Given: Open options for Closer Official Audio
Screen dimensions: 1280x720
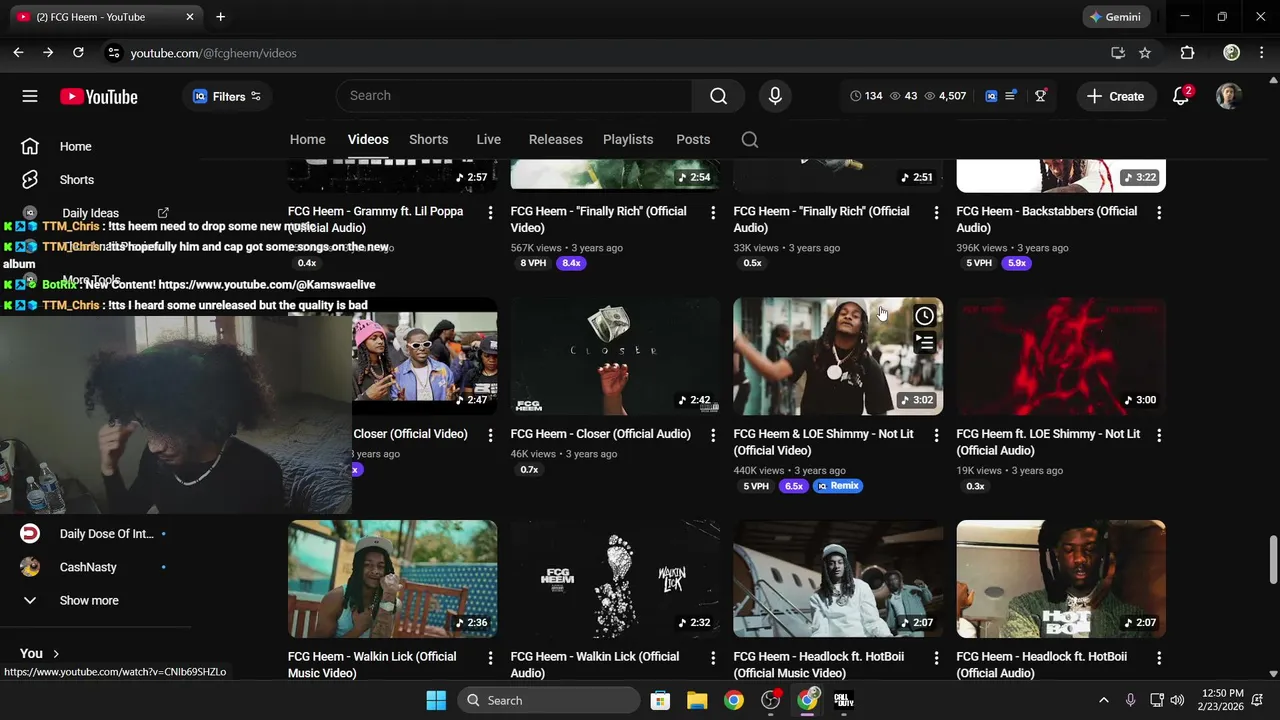Looking at the screenshot, I should pyautogui.click(x=713, y=435).
